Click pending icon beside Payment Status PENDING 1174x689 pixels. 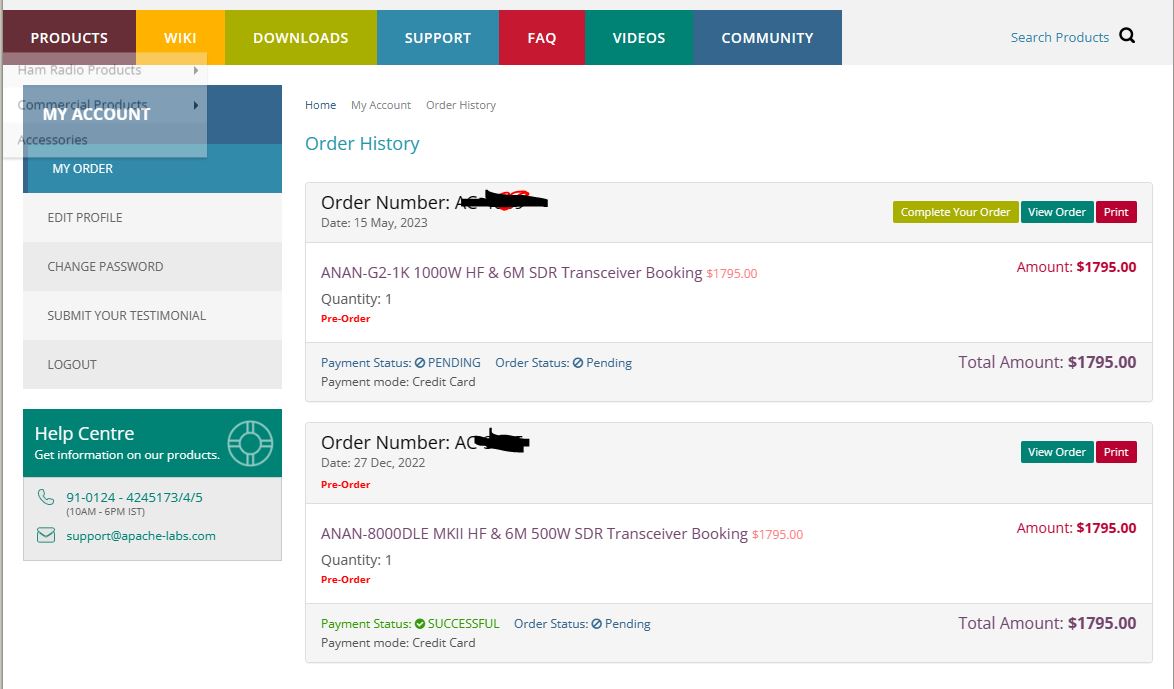pos(420,362)
